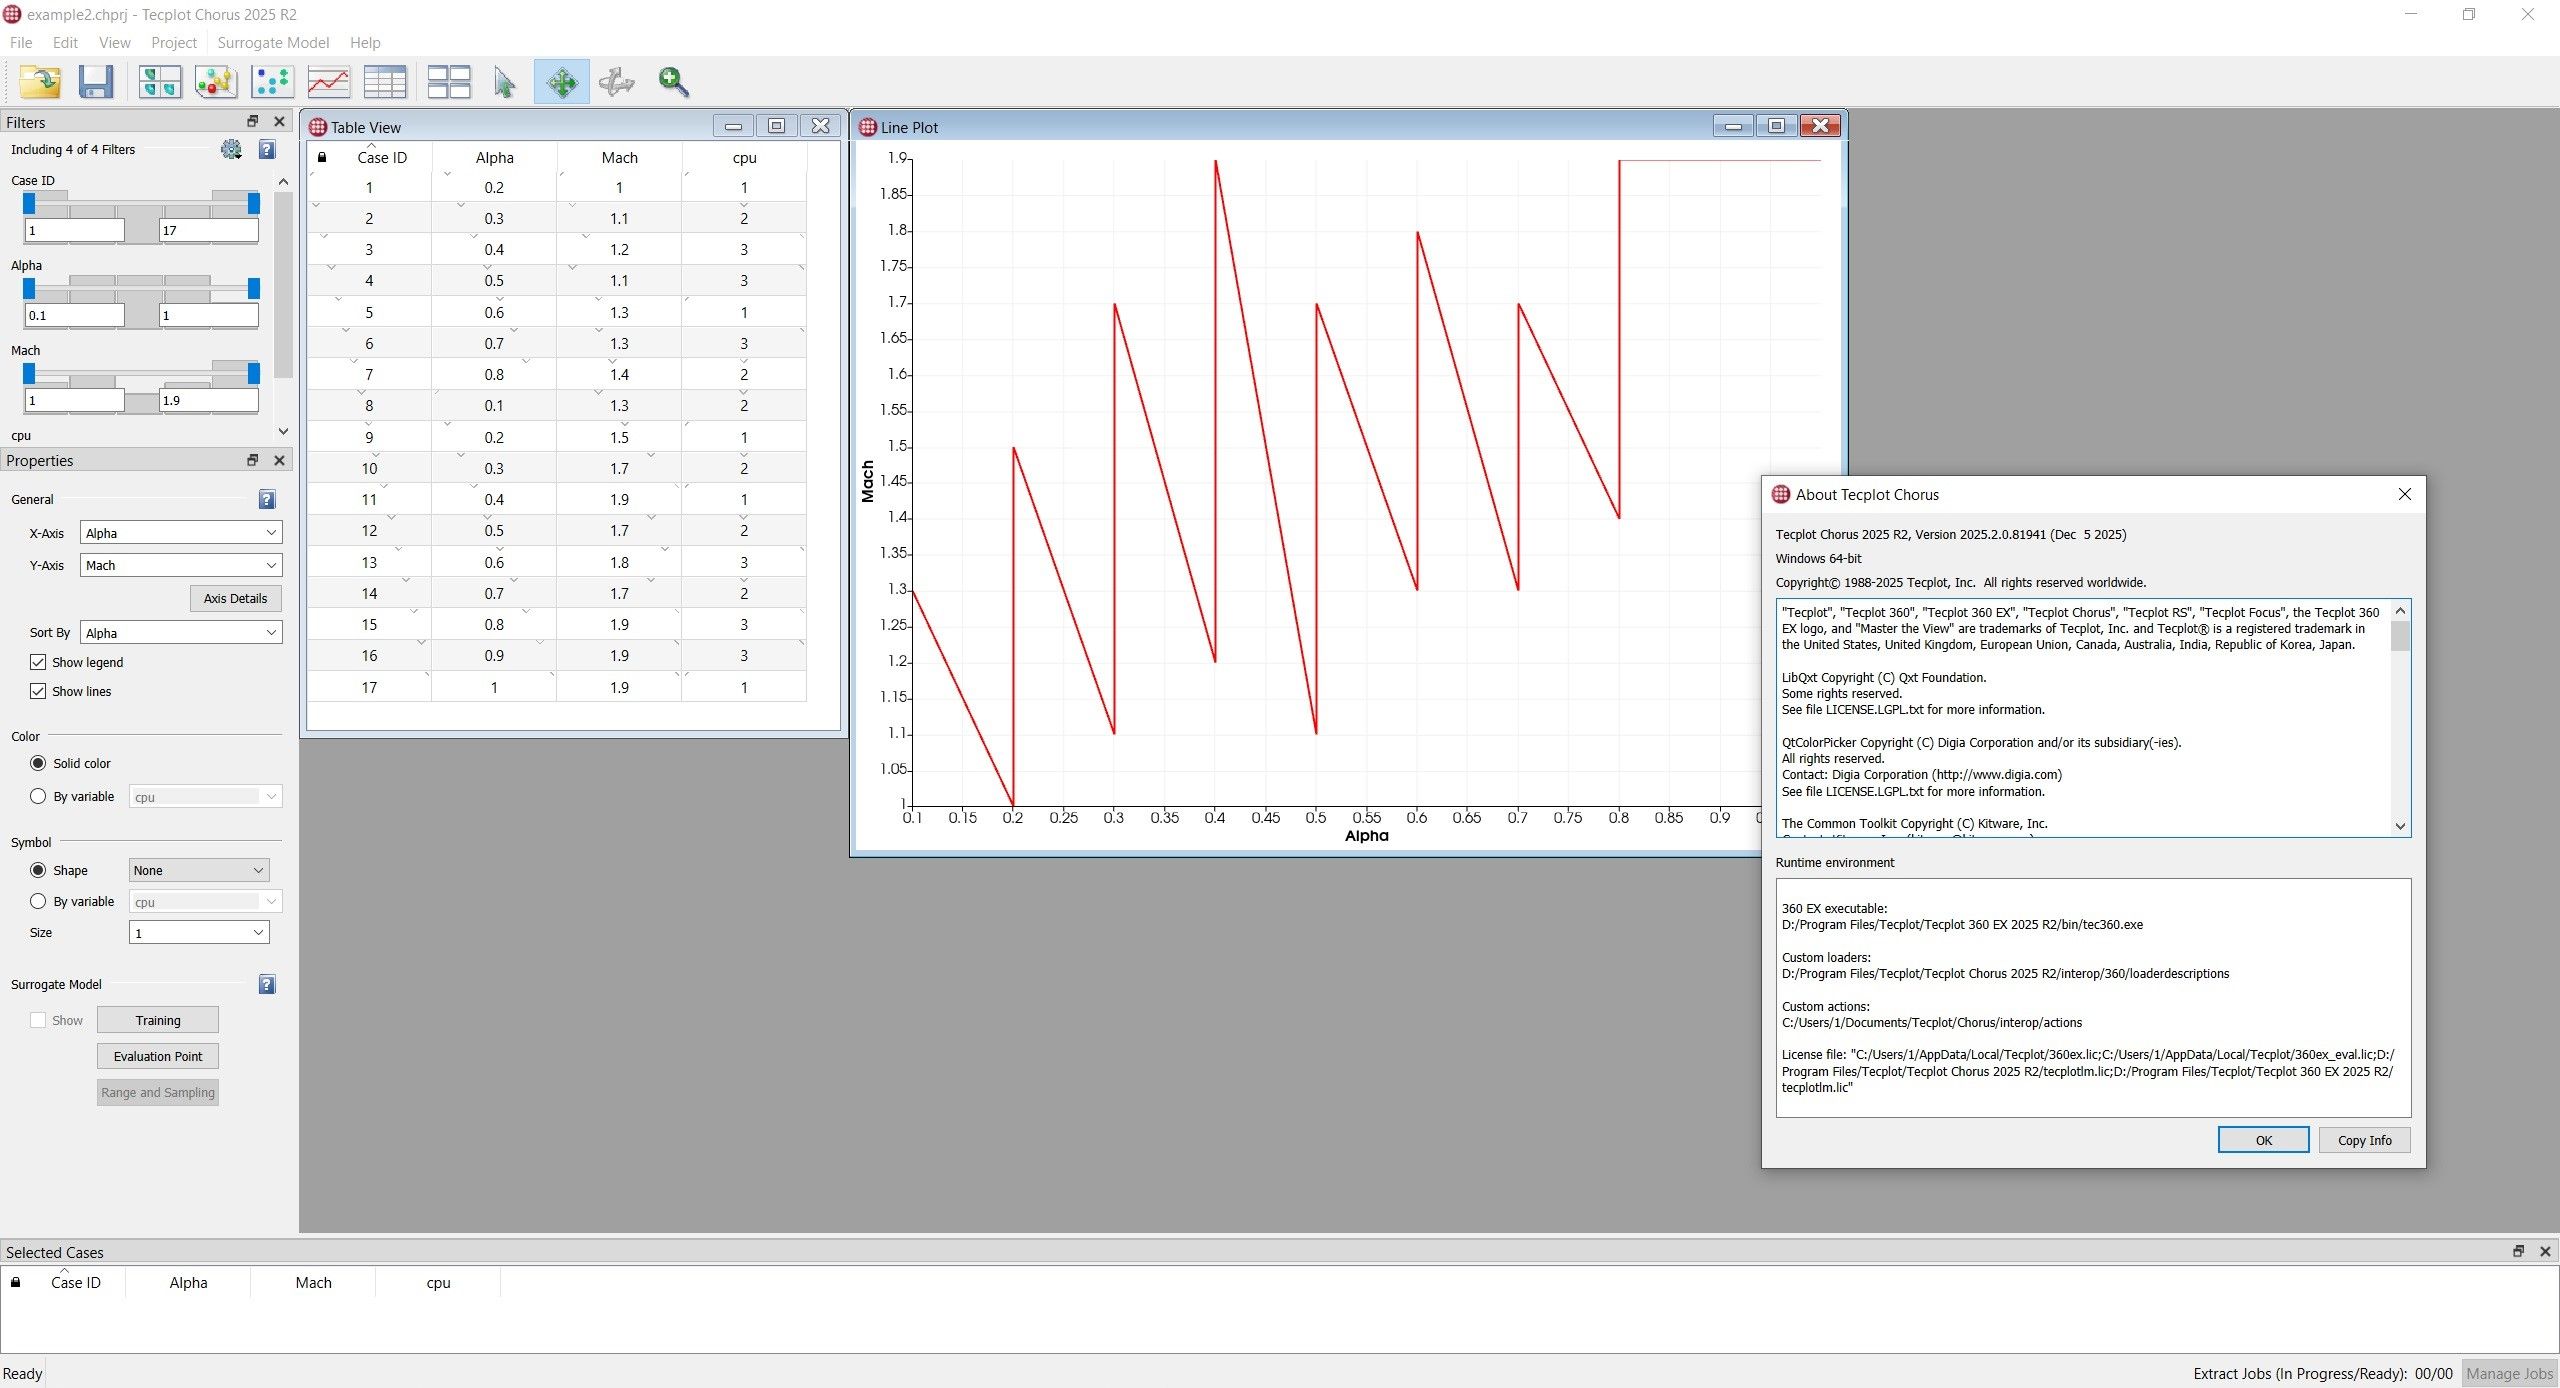Save the current project using the toolbar icon
This screenshot has height=1388, width=2560.
(x=95, y=82)
